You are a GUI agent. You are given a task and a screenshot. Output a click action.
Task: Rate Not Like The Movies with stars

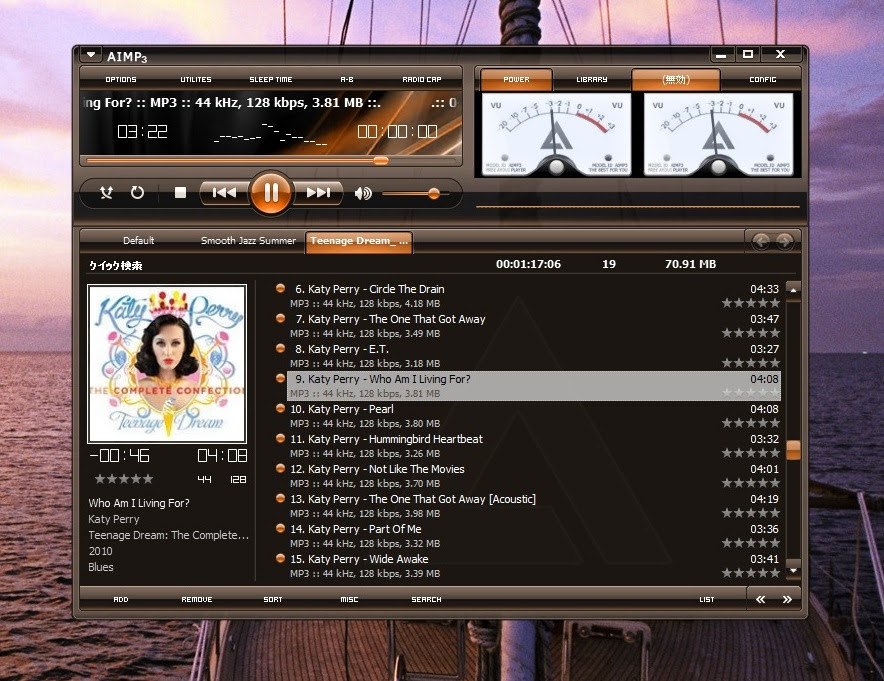(751, 483)
